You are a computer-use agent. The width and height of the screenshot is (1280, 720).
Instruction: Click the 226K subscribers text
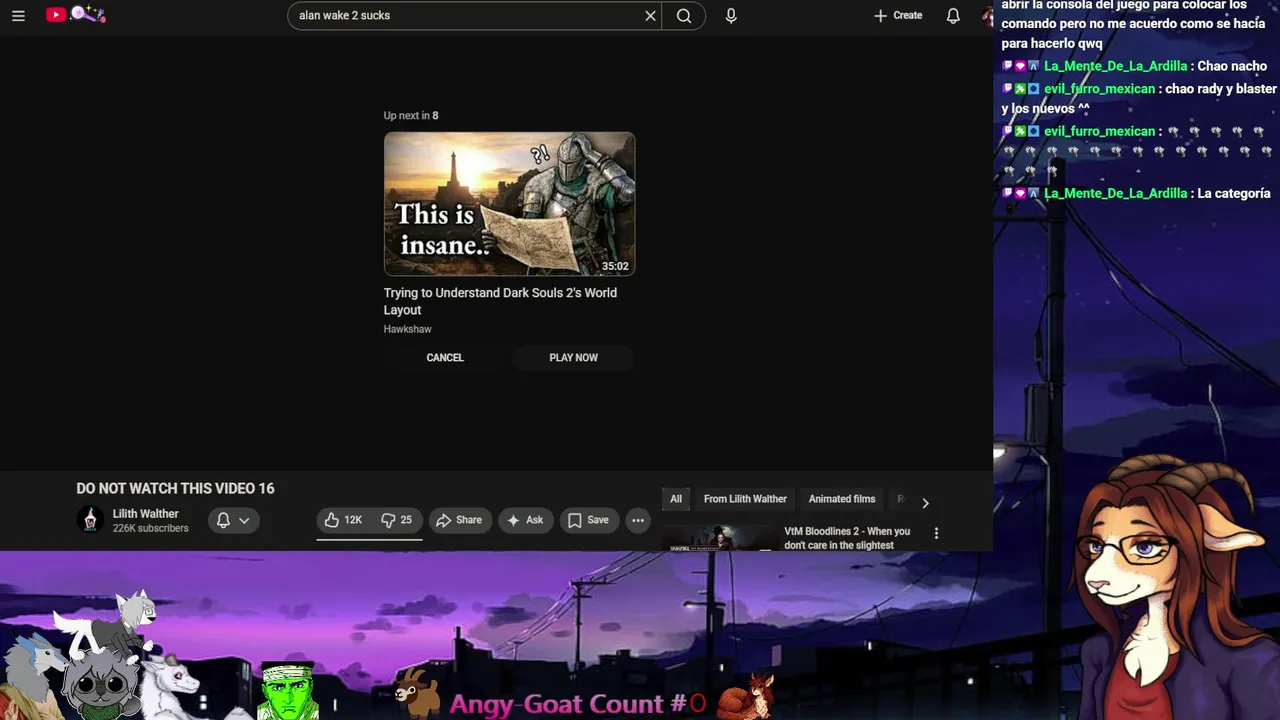(150, 528)
